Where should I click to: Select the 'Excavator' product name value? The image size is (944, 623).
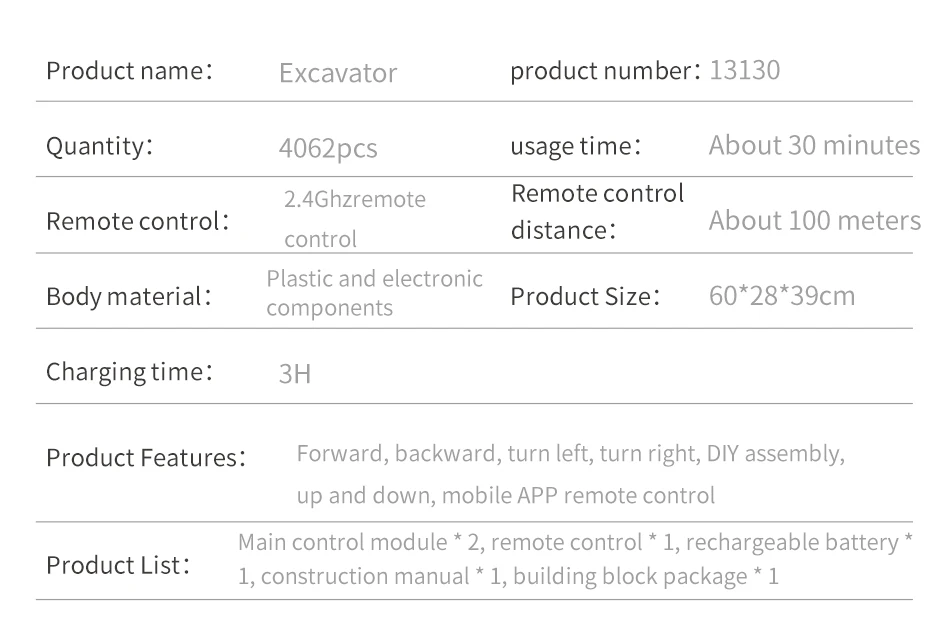click(338, 73)
